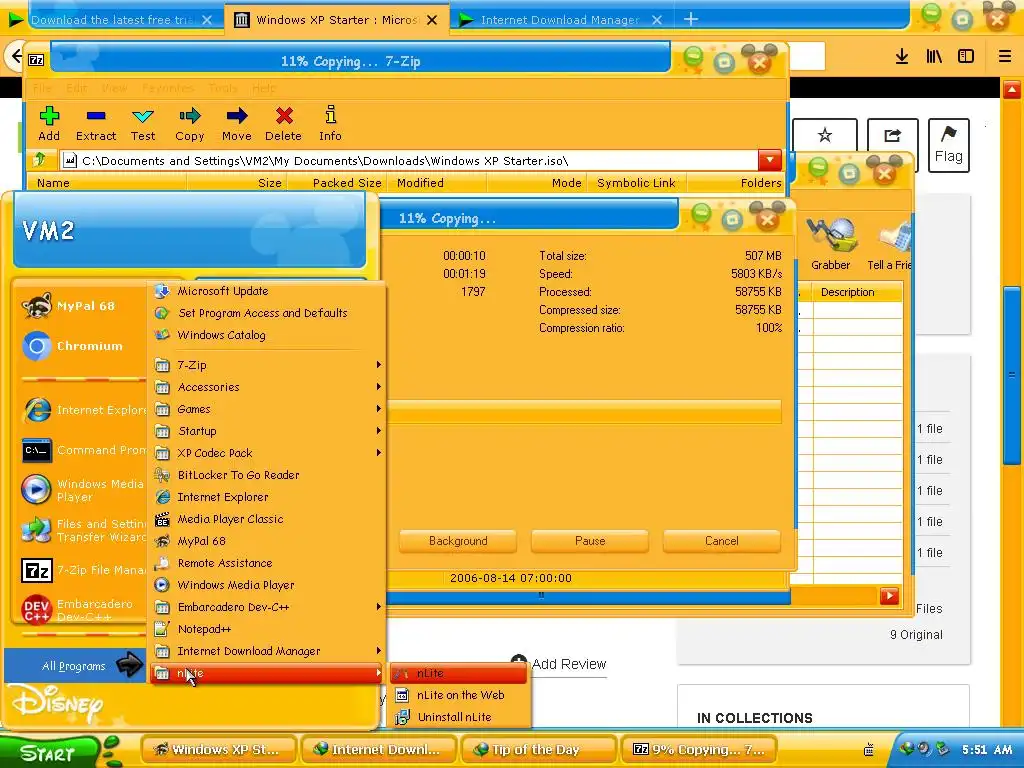Image resolution: width=1024 pixels, height=768 pixels.
Task: Switch to the 9% Copying taskbar button
Action: pyautogui.click(x=699, y=750)
